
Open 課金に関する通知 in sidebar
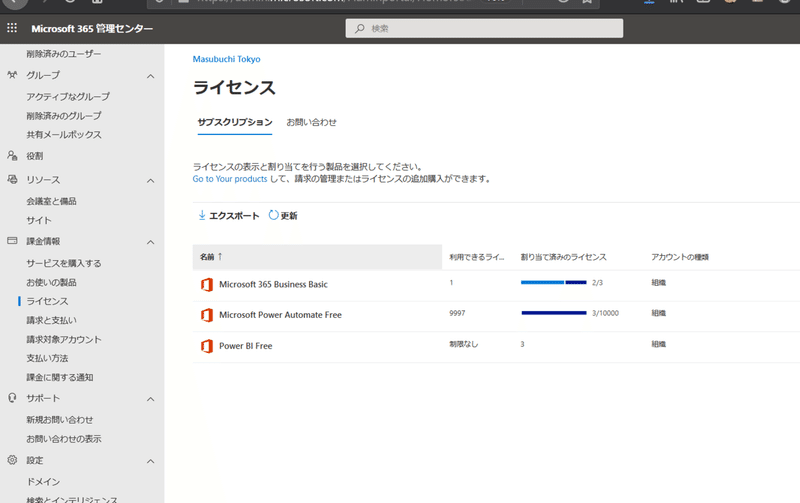coord(60,378)
